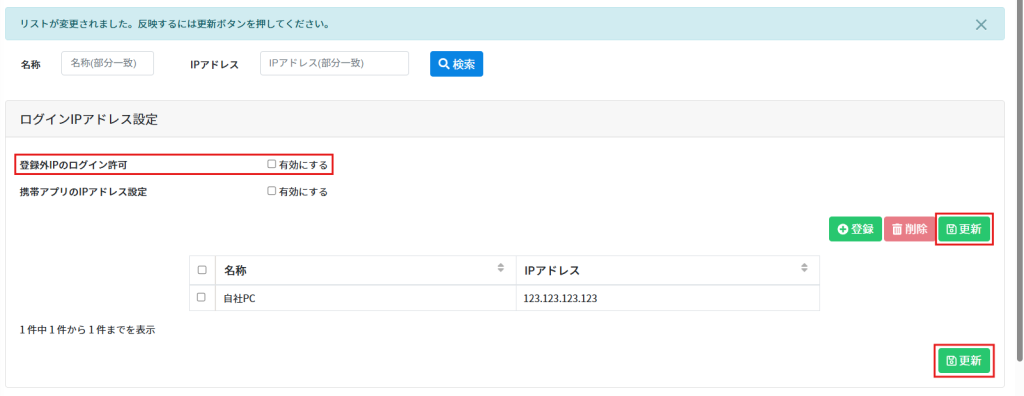Focus the IPアドレス search input field
The width and height of the screenshot is (1024, 396).
coord(334,63)
